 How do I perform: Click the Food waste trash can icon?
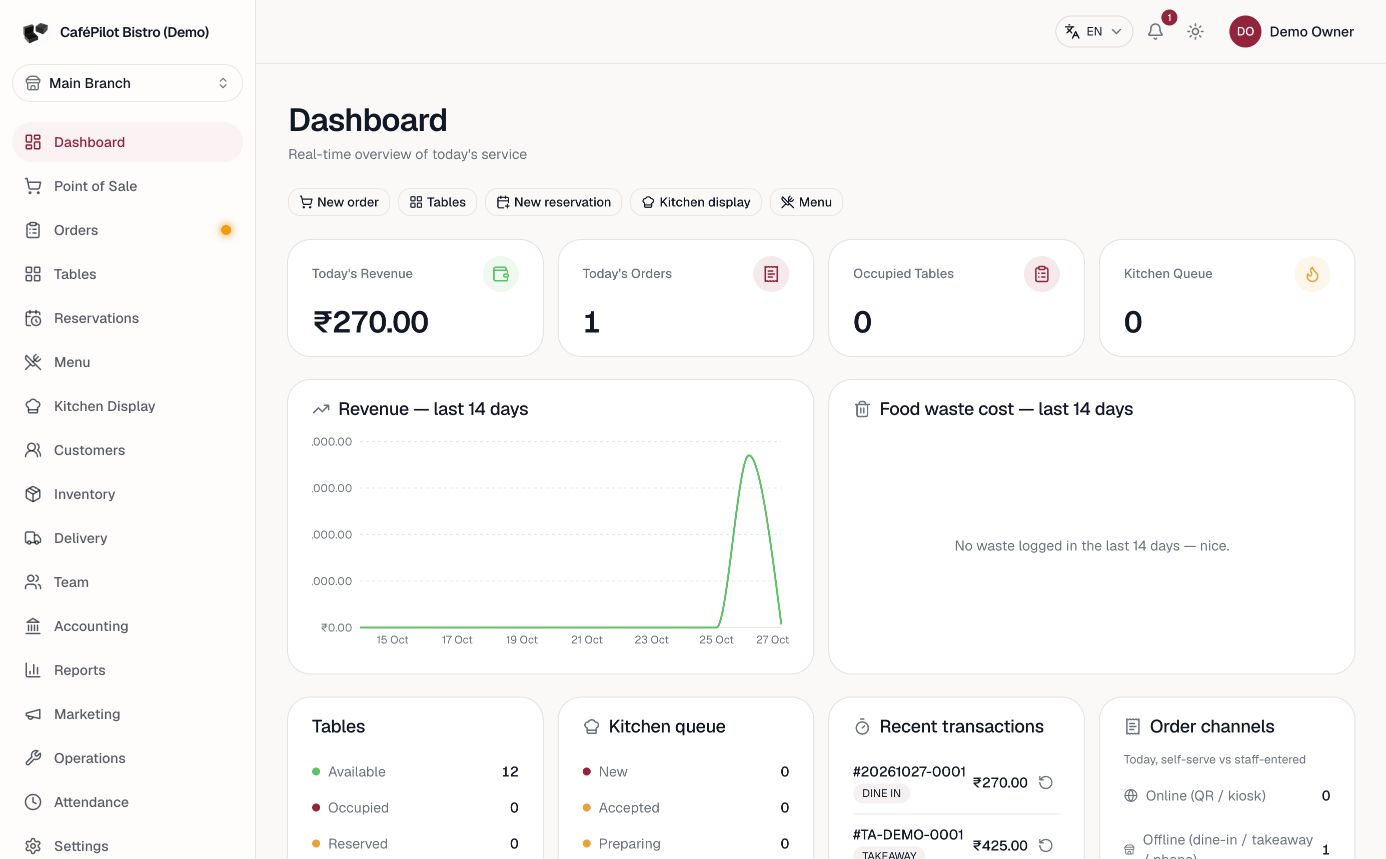[x=862, y=409]
